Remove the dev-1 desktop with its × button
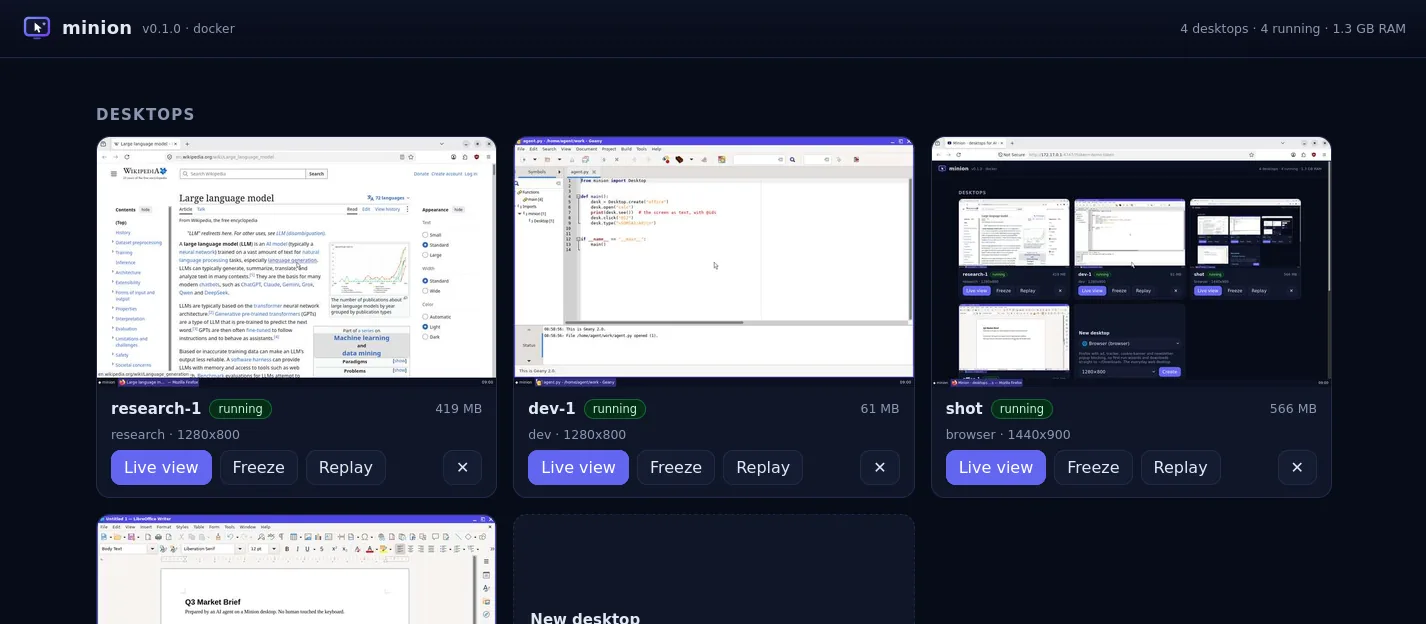The image size is (1426, 624). click(879, 467)
